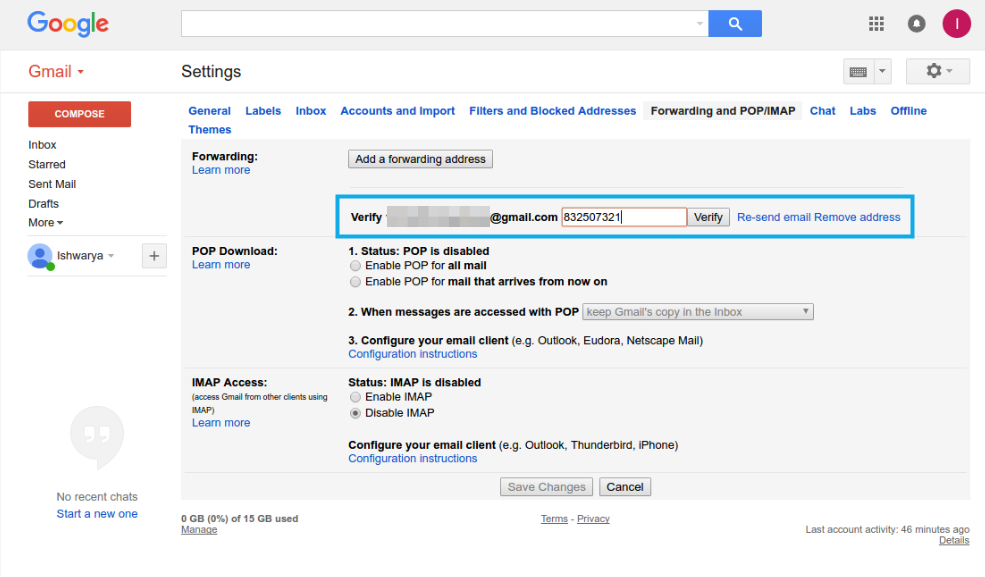
Task: Open the Drafts folder
Action: (43, 204)
